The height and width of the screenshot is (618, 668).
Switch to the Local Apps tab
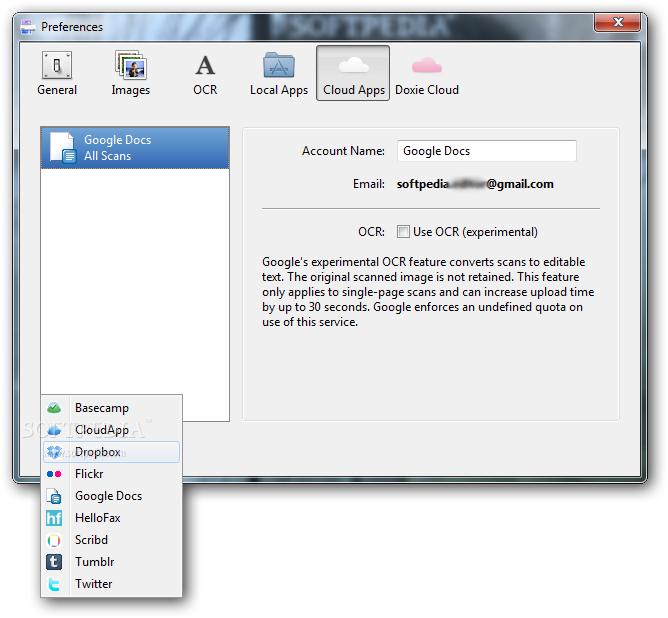pyautogui.click(x=279, y=73)
